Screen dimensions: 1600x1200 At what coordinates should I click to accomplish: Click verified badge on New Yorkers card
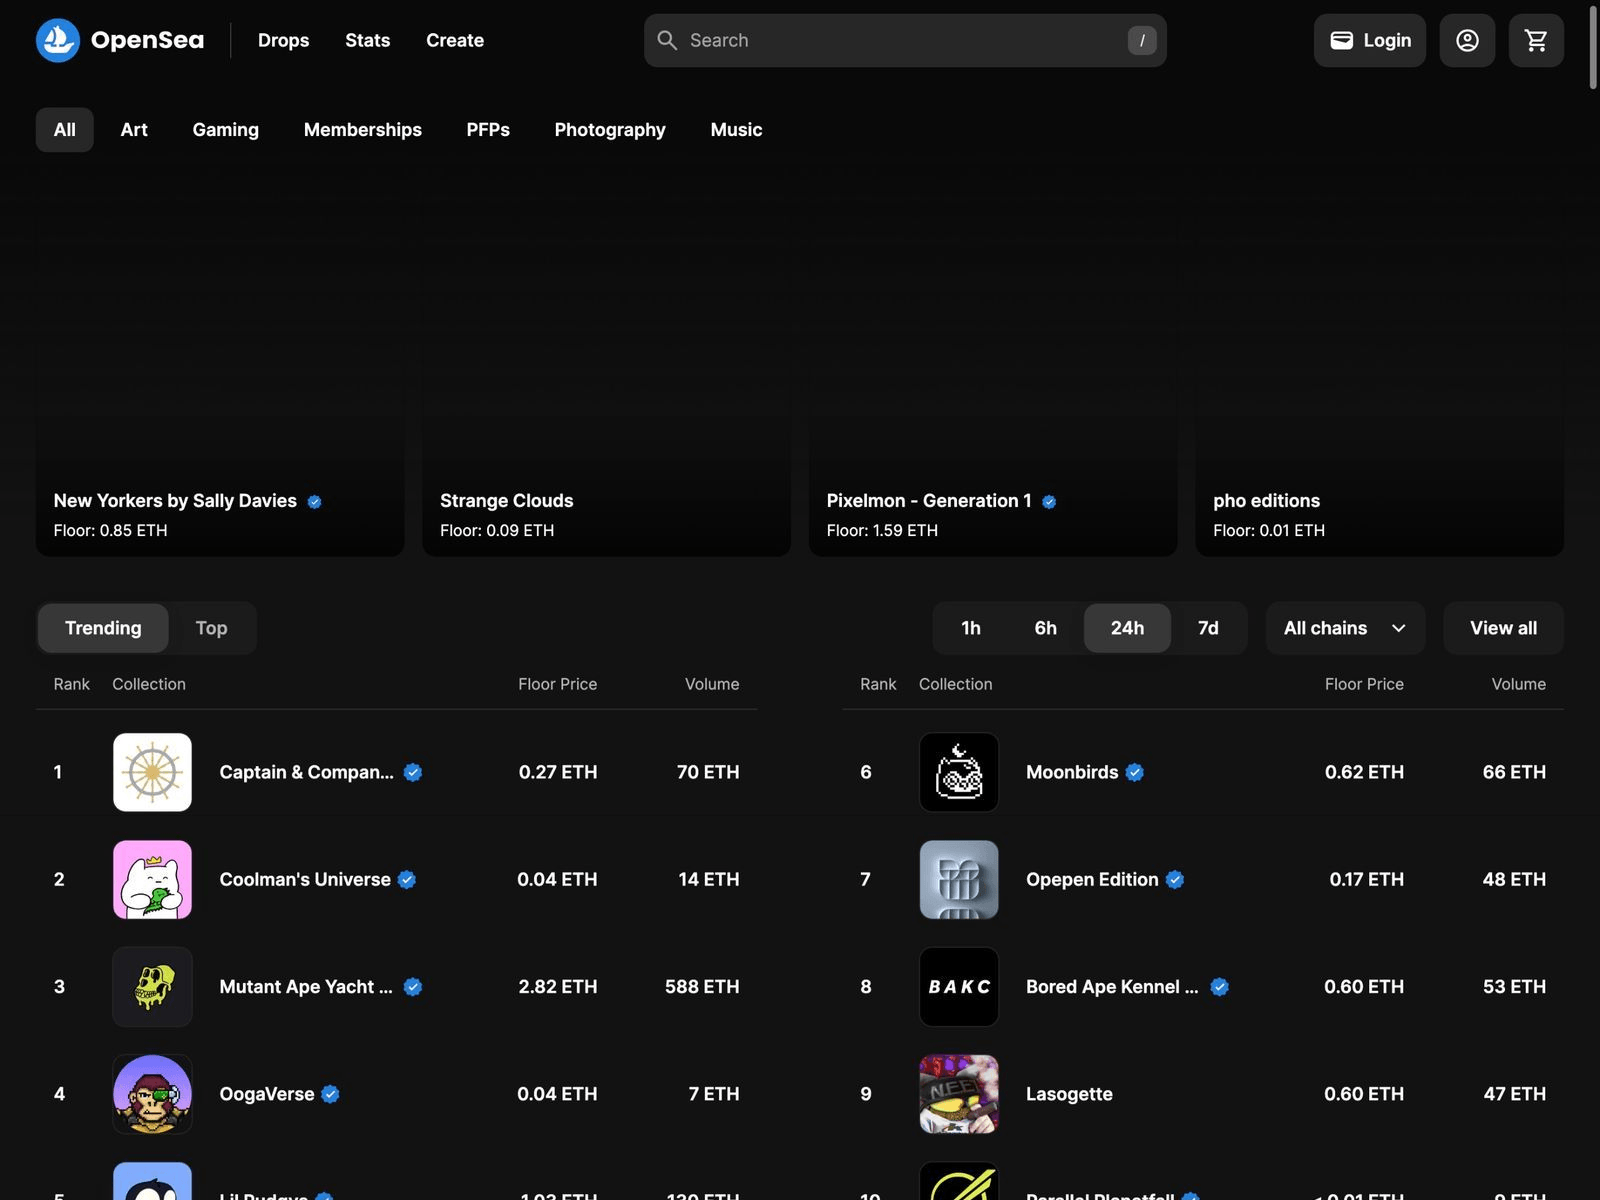coord(315,502)
